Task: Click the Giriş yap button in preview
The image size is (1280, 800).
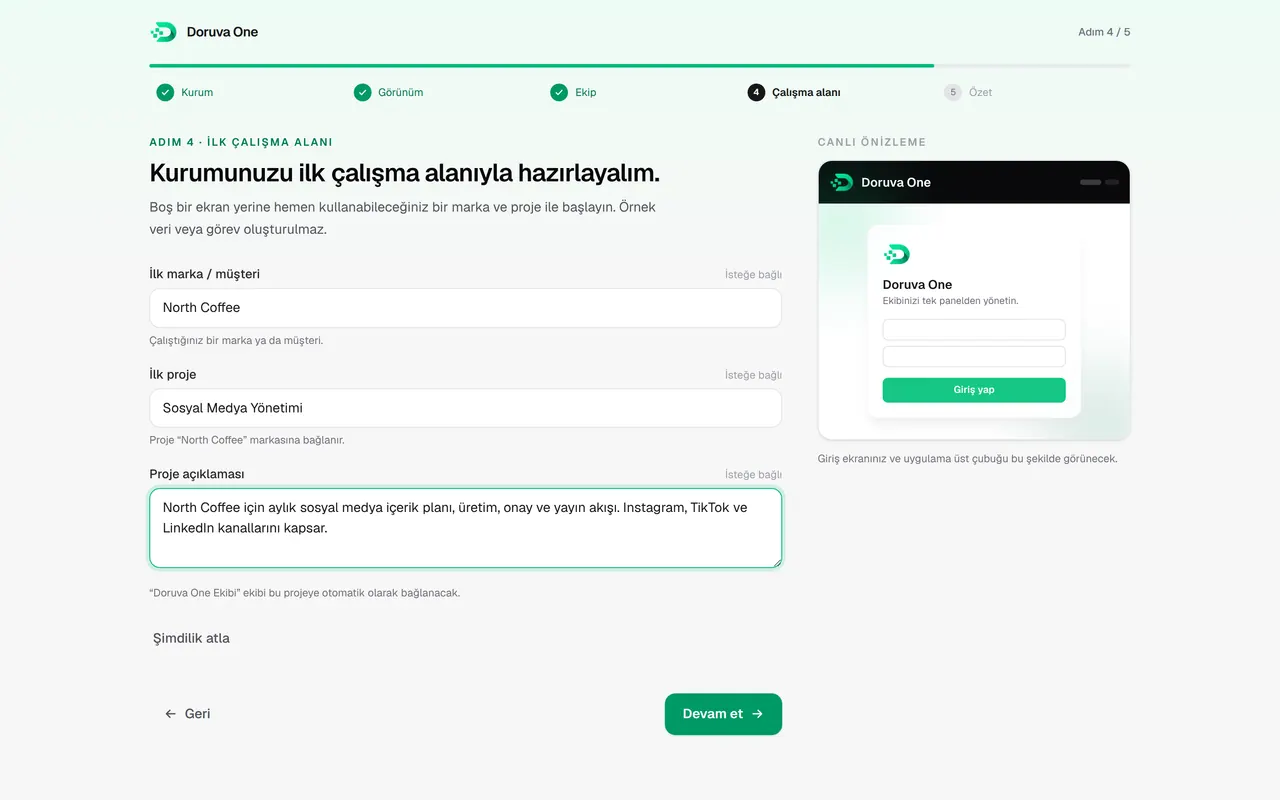Action: (974, 390)
